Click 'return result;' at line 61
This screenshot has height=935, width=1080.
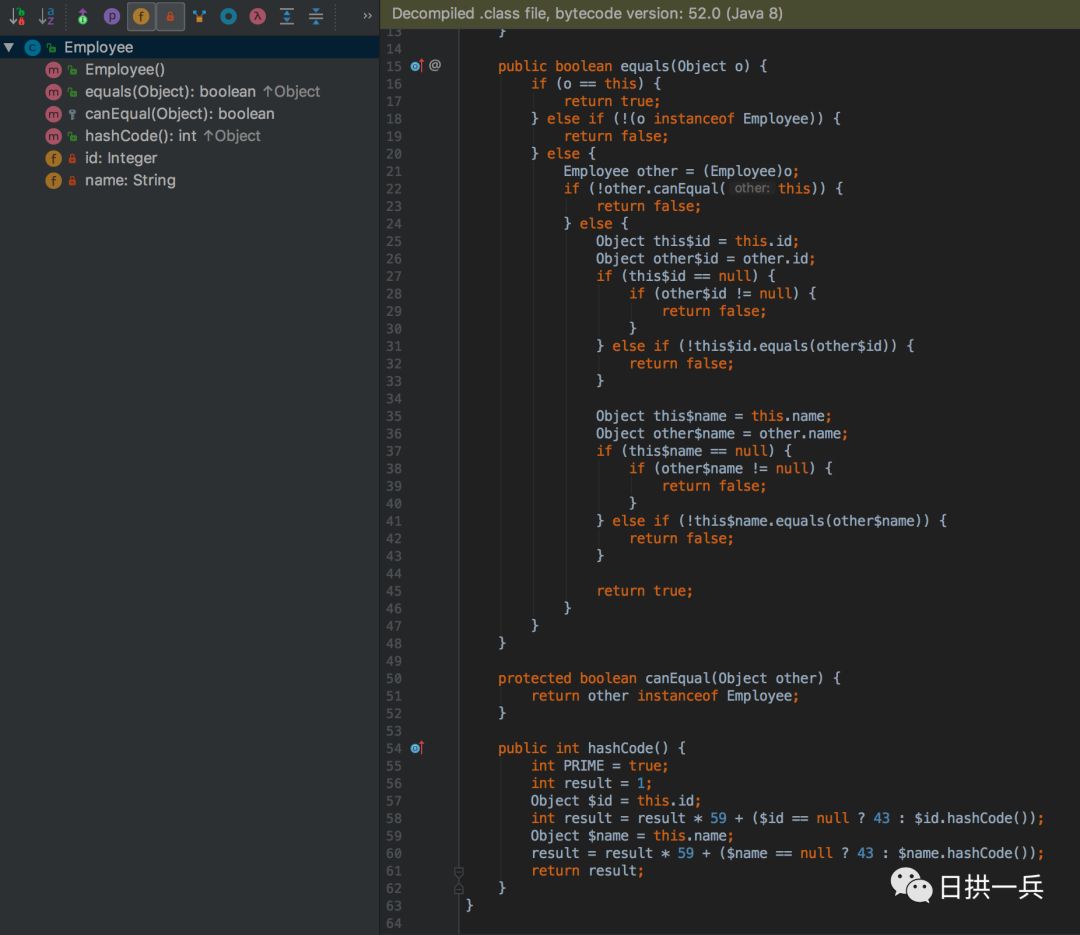(587, 871)
